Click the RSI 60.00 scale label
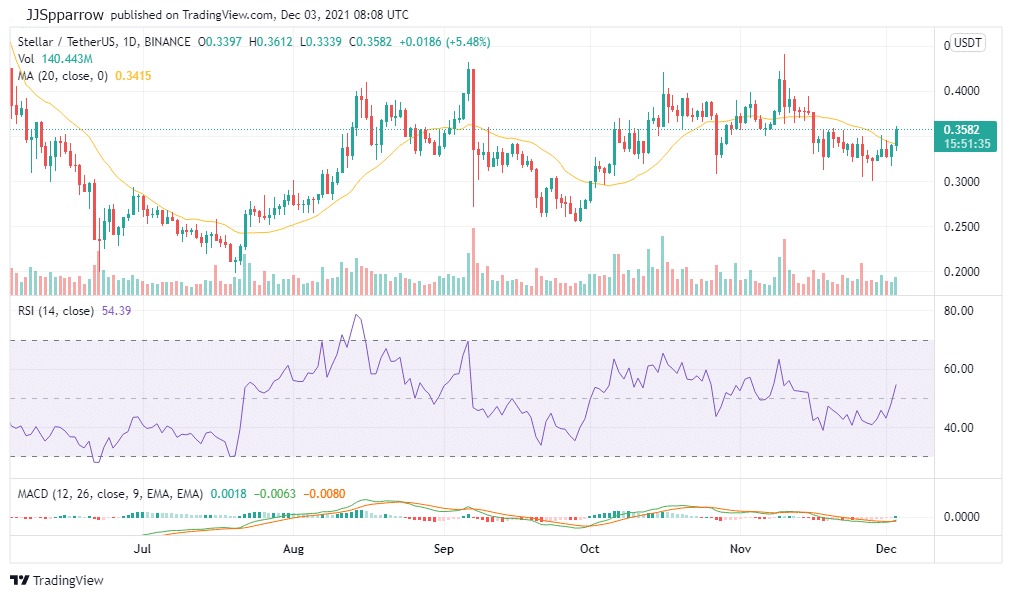The height and width of the screenshot is (598, 1012). pyautogui.click(x=958, y=369)
